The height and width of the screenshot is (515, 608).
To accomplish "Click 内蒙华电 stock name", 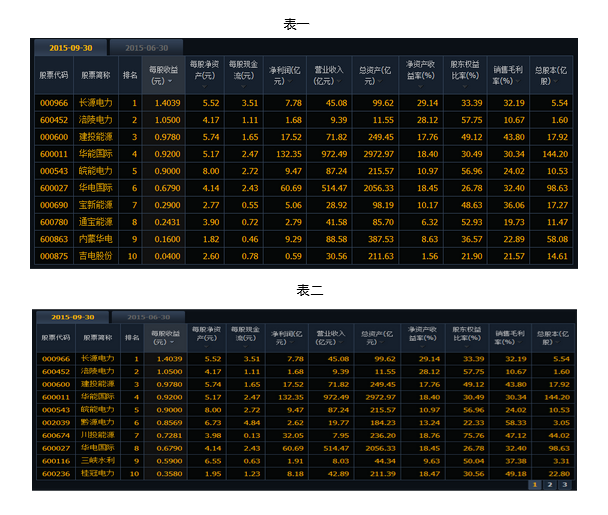I will click(96, 239).
